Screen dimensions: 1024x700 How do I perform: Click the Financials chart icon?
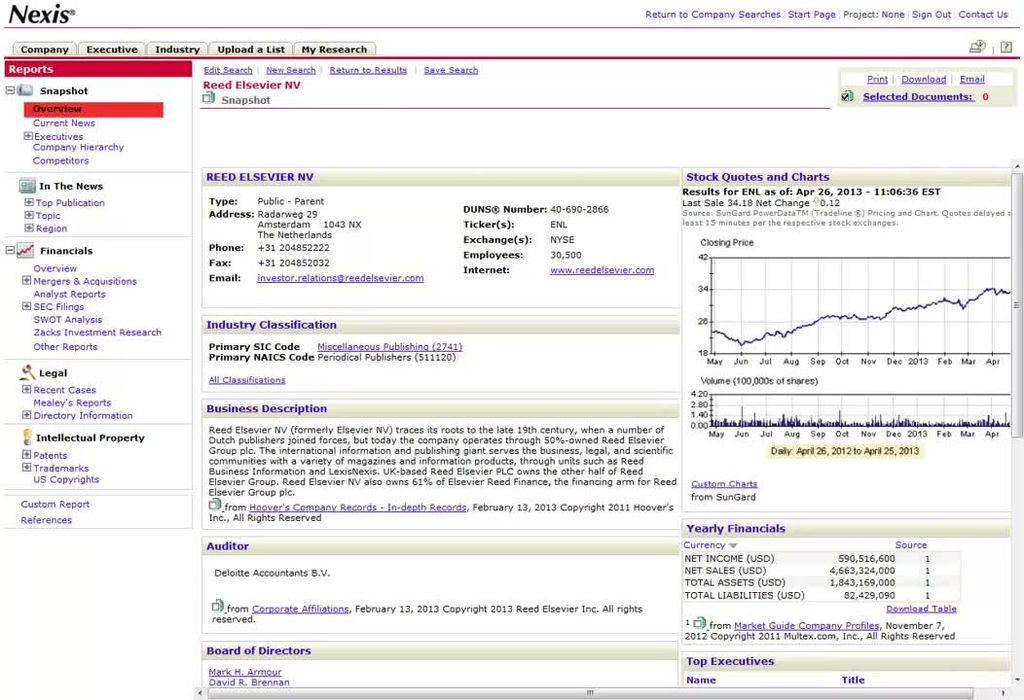[x=27, y=251]
